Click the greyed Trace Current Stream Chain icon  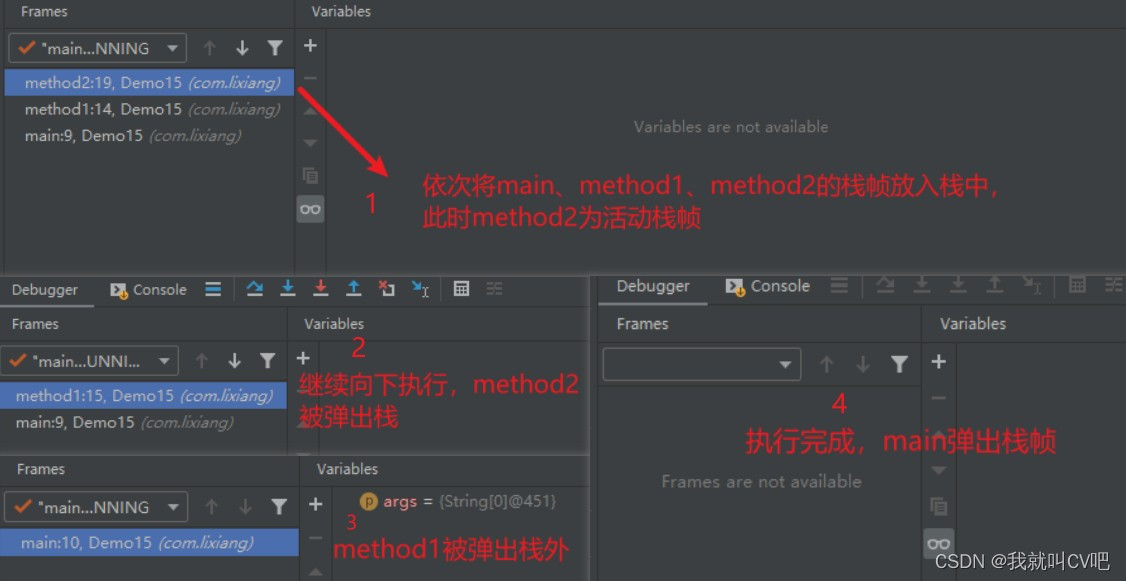(494, 289)
